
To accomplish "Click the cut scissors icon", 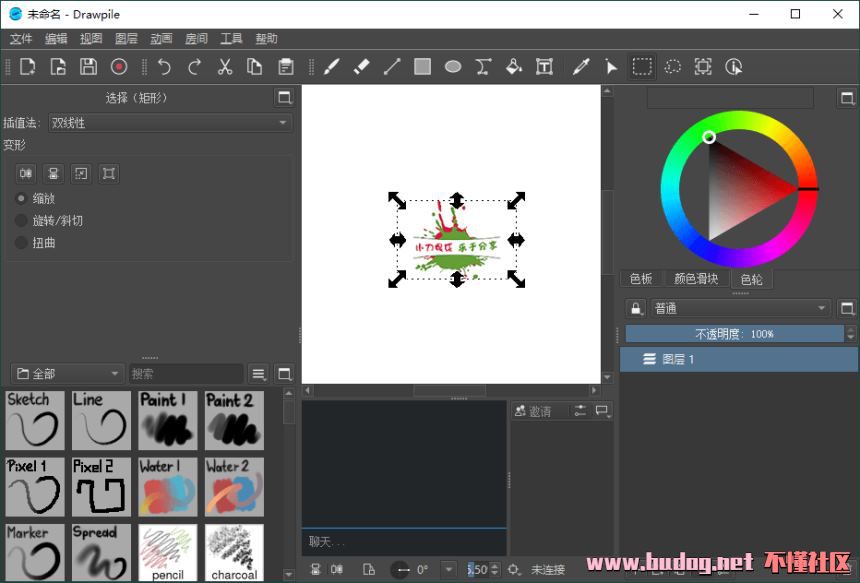I will 225,67.
